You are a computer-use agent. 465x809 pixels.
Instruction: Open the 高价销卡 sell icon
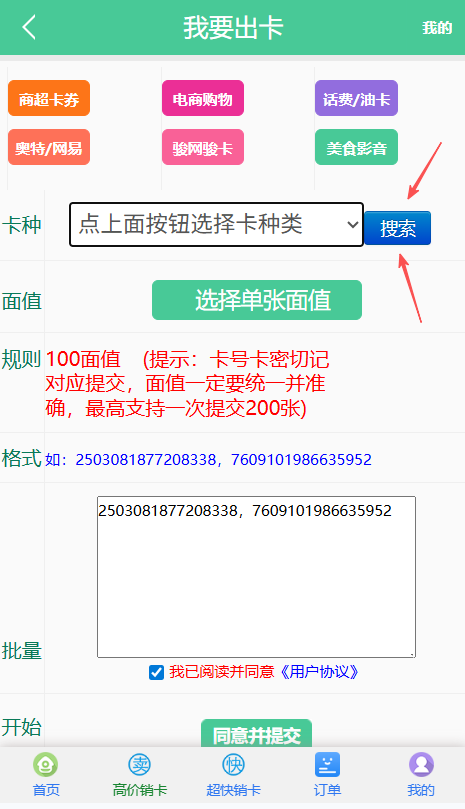pos(140,764)
